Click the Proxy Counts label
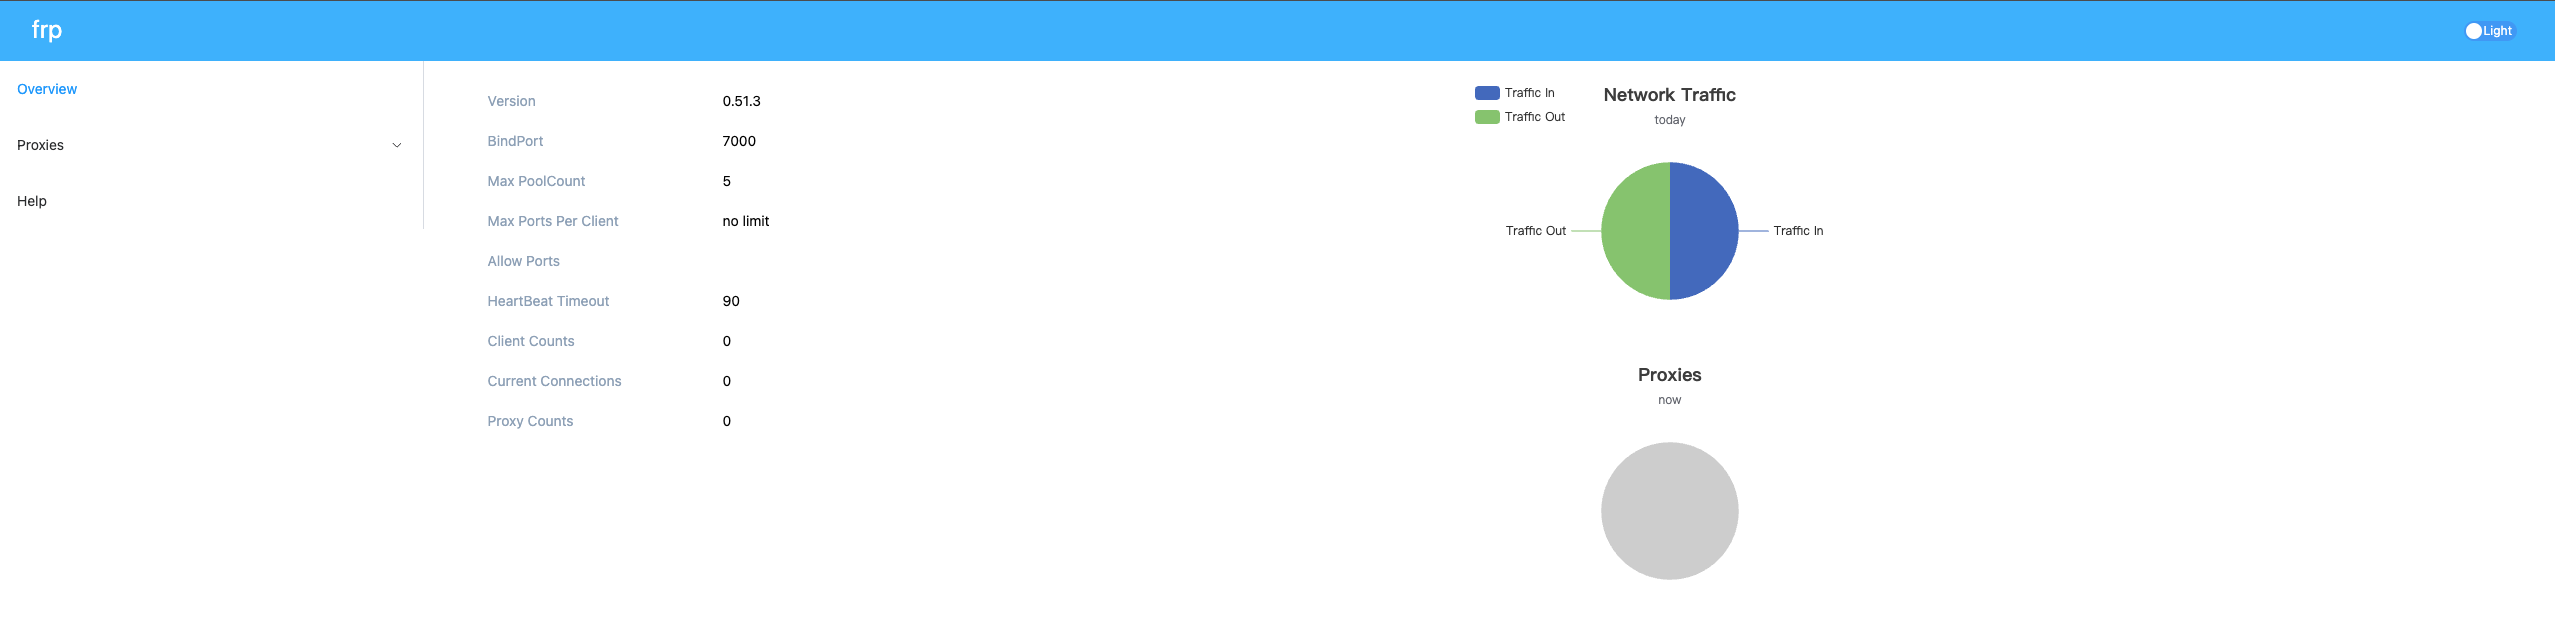This screenshot has width=2555, height=633. (x=531, y=421)
